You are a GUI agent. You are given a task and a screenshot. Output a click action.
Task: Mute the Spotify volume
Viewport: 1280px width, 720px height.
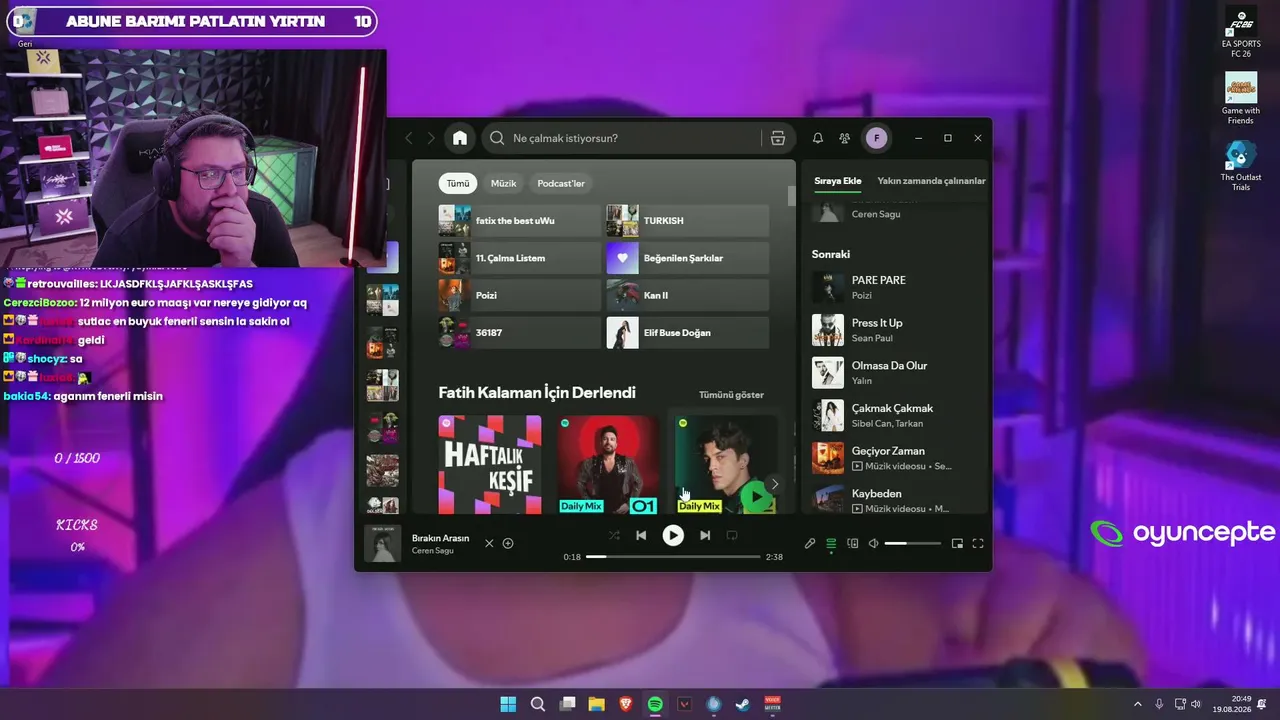[873, 543]
